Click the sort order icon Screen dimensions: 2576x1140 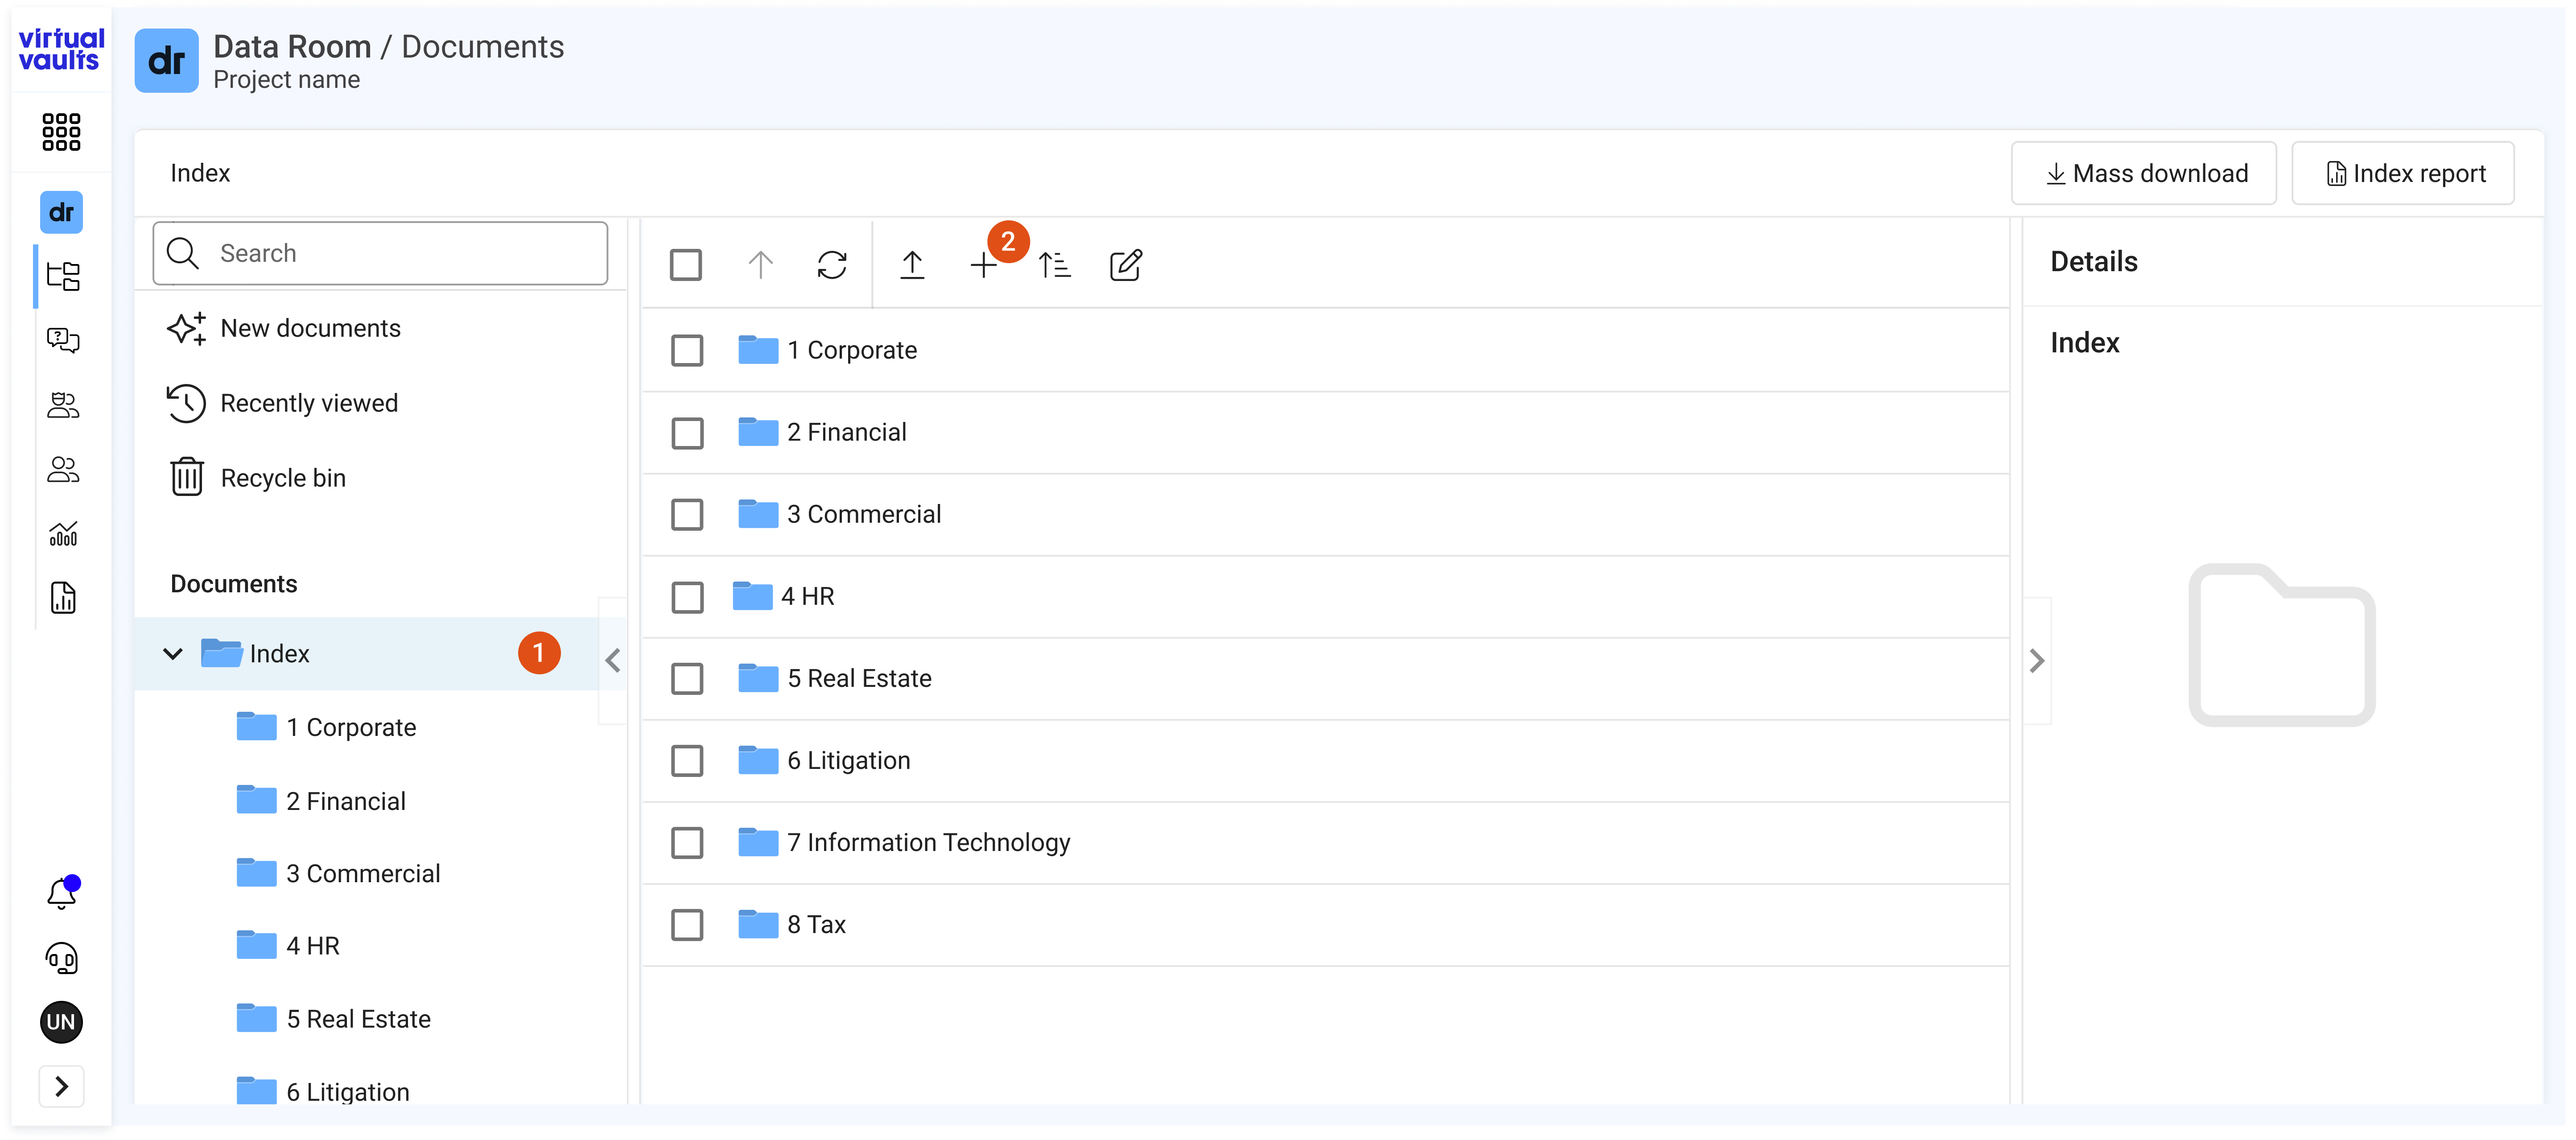point(1054,265)
